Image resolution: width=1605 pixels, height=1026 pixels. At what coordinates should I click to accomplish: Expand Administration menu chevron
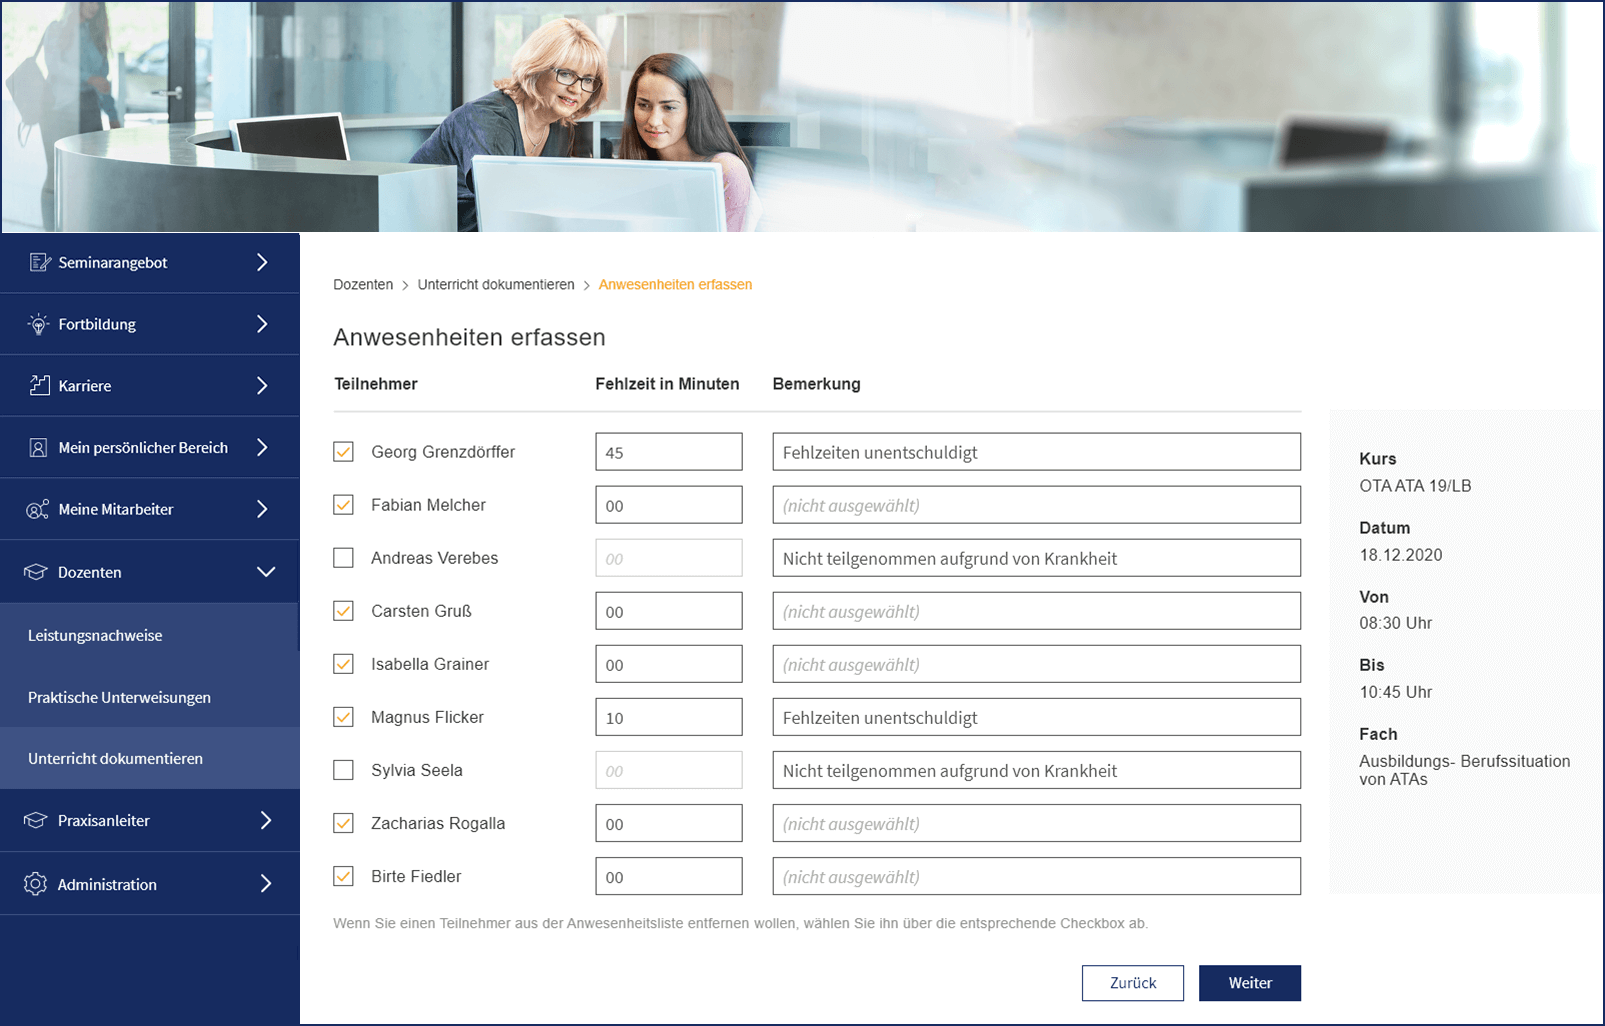click(x=266, y=884)
